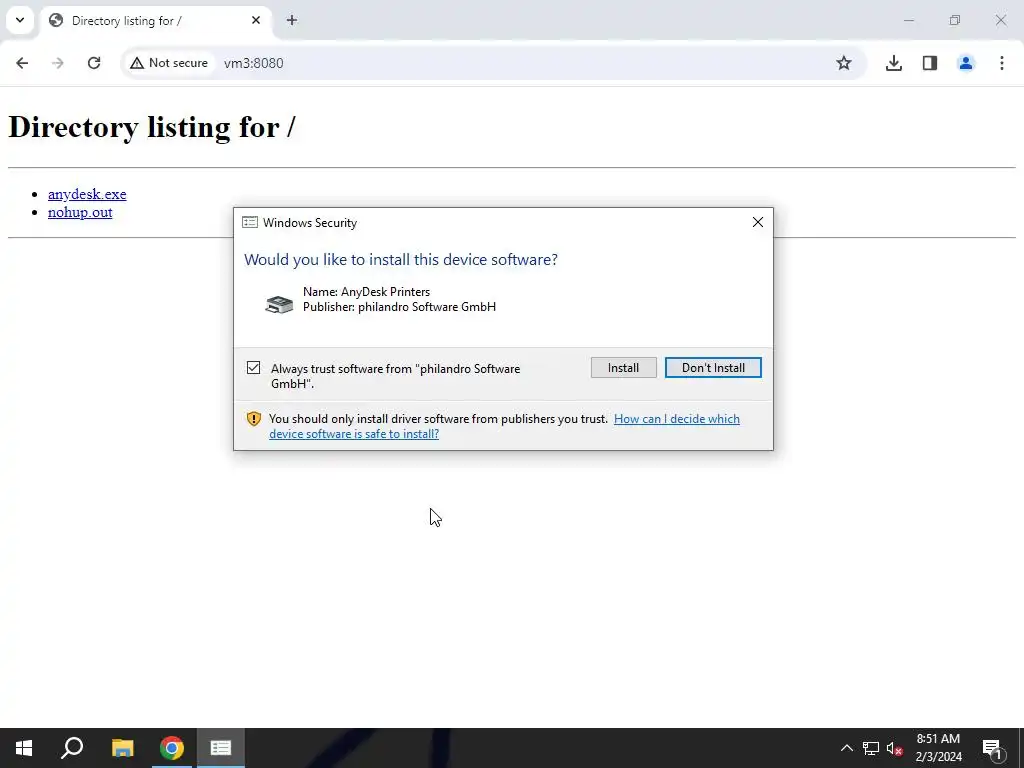The image size is (1024, 768).
Task: Click 'Name: AnyDesk Printers' text
Action: pyautogui.click(x=366, y=292)
